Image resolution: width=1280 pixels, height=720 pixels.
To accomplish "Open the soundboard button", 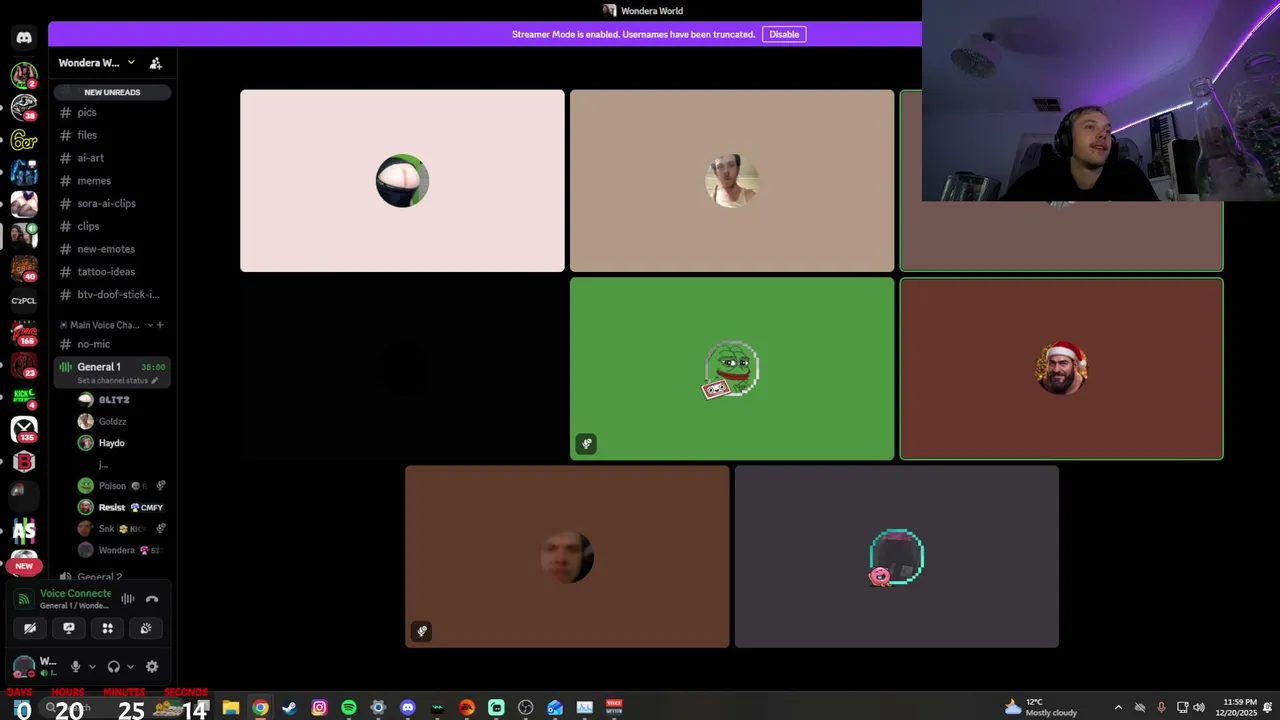I will tap(146, 628).
